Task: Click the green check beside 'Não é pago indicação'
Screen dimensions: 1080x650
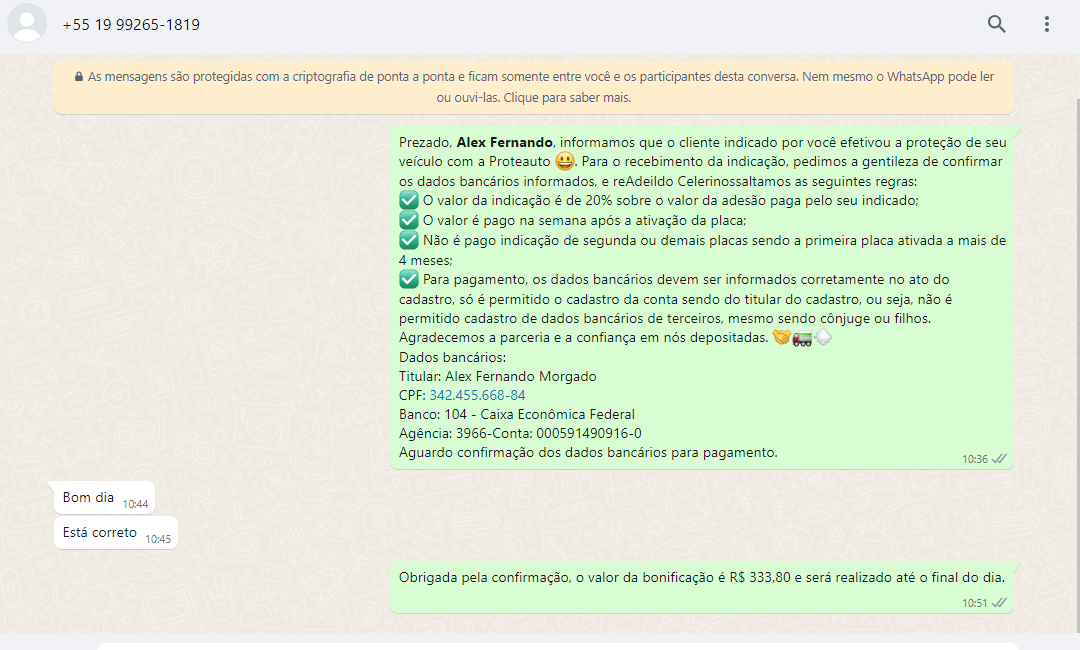Action: 408,240
